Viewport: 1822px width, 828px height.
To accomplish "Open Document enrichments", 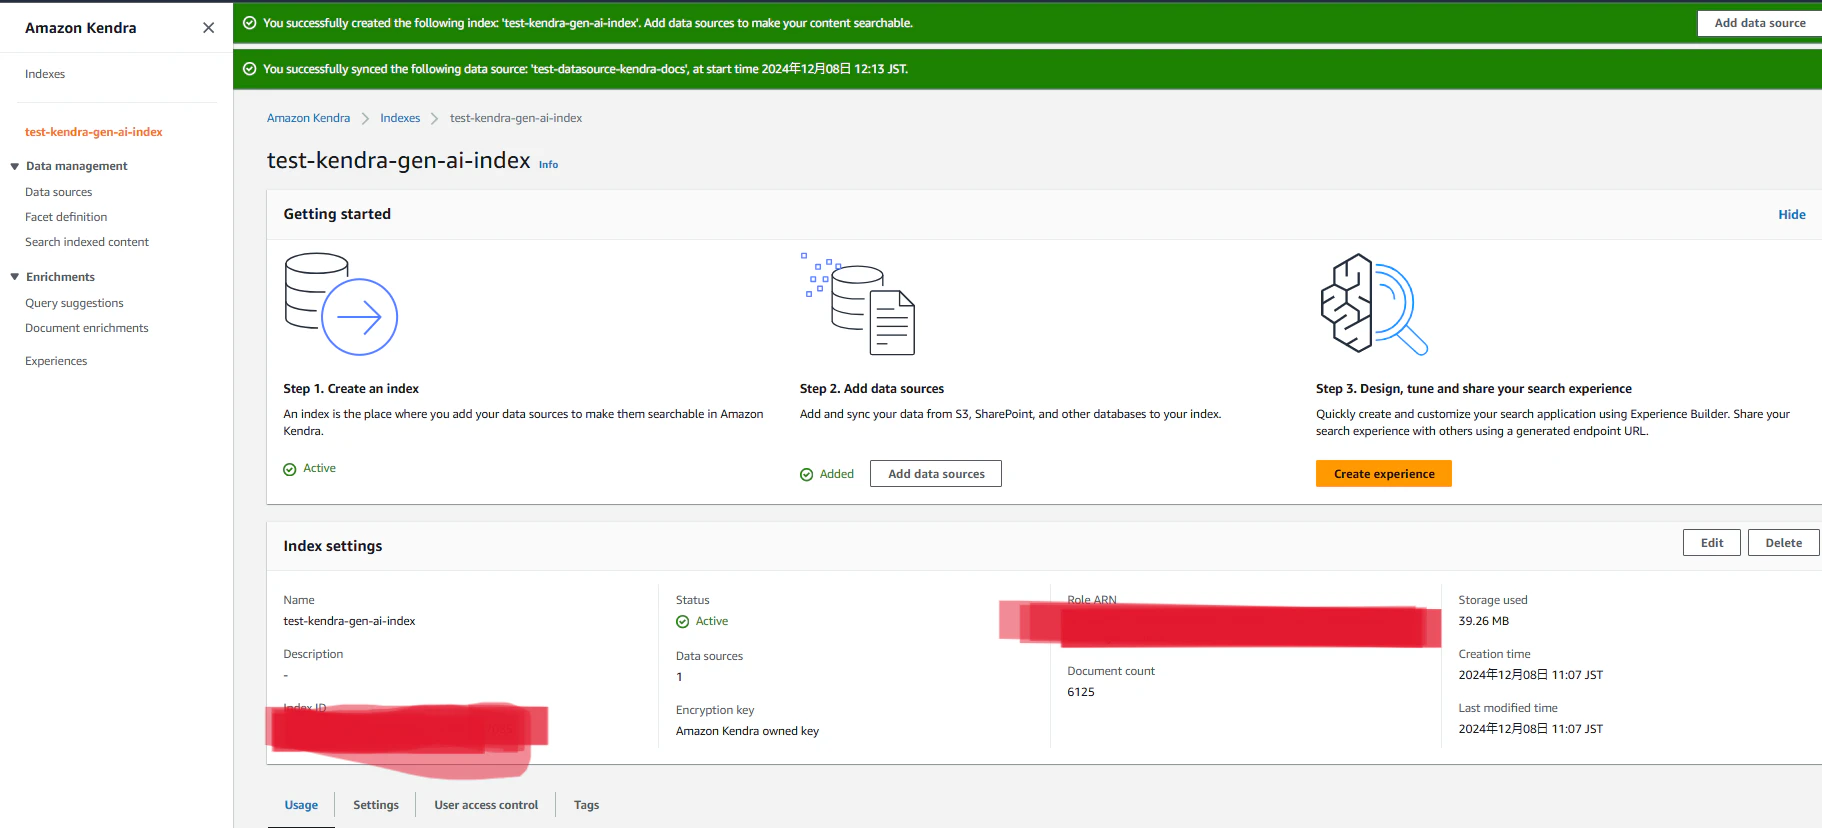I will [x=87, y=328].
